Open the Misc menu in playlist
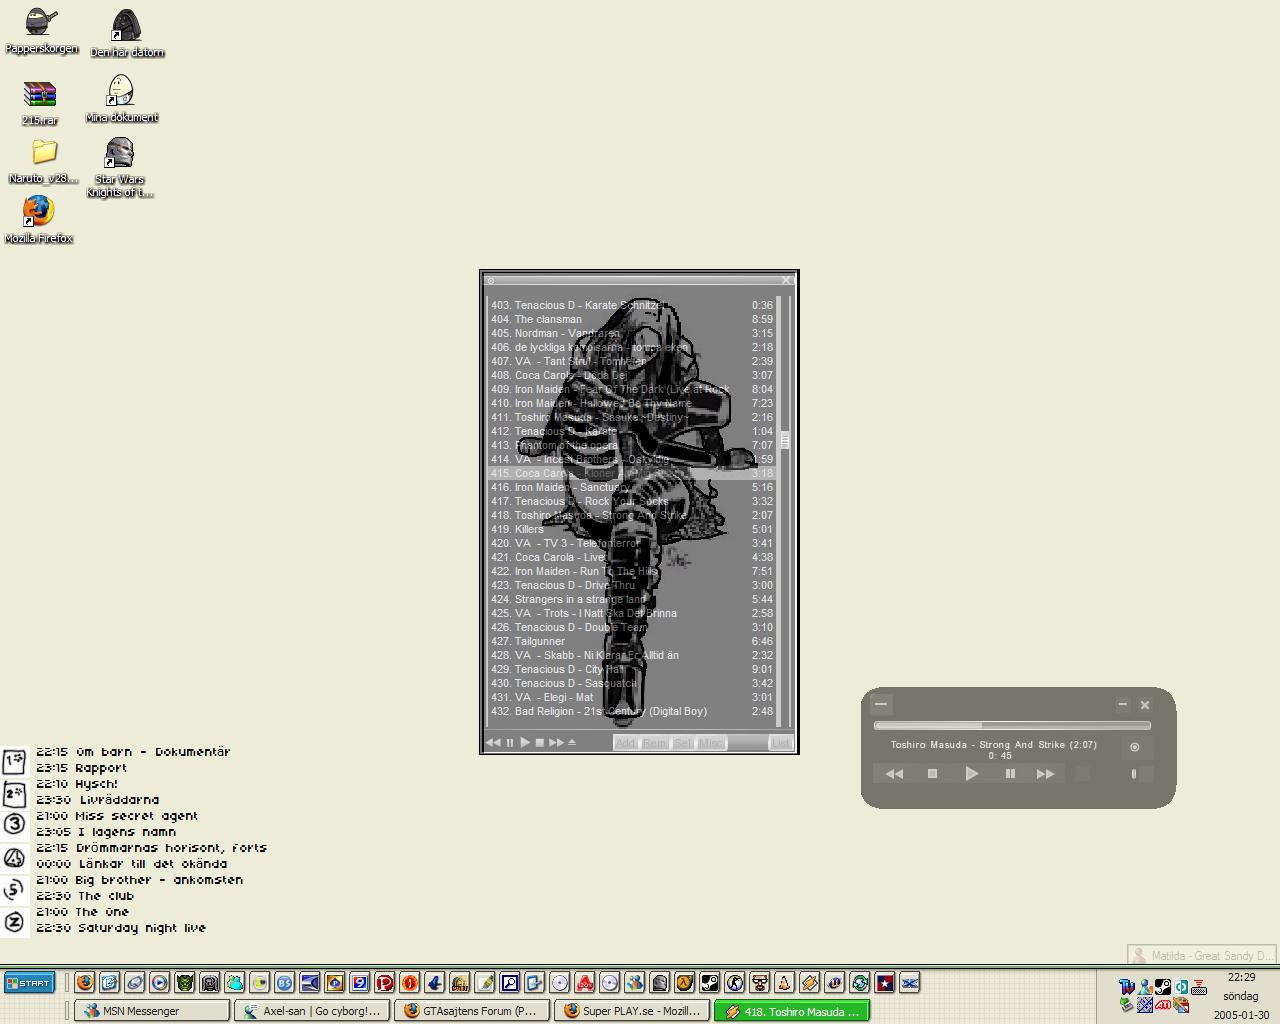This screenshot has width=1280, height=1024. point(711,743)
